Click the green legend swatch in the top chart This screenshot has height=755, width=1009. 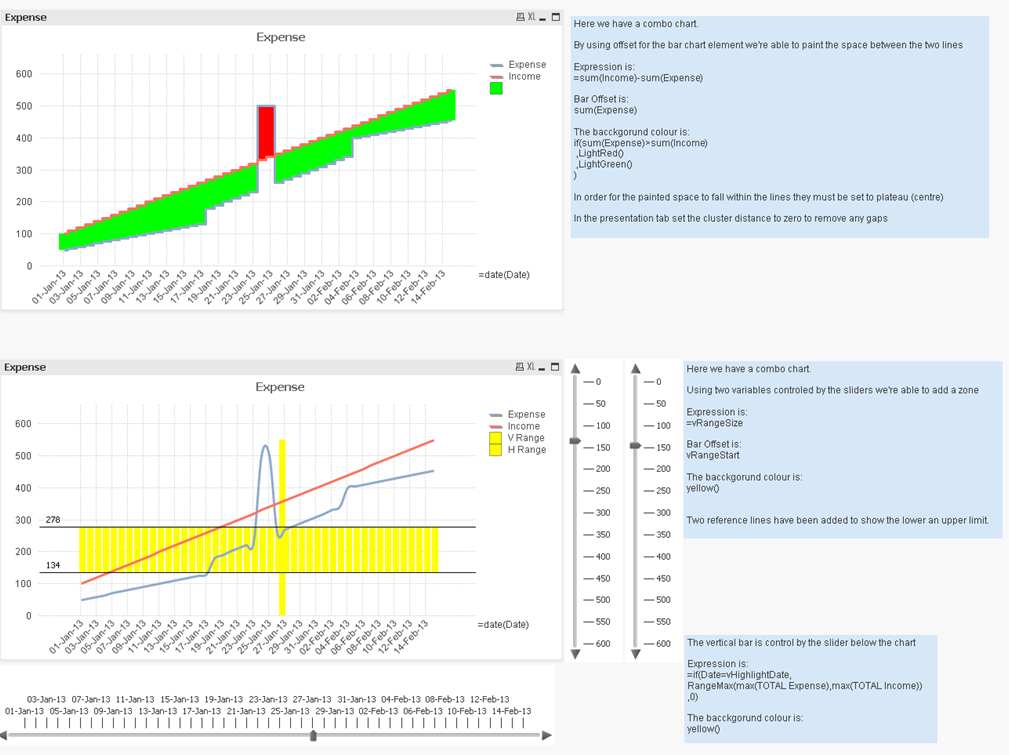[496, 88]
